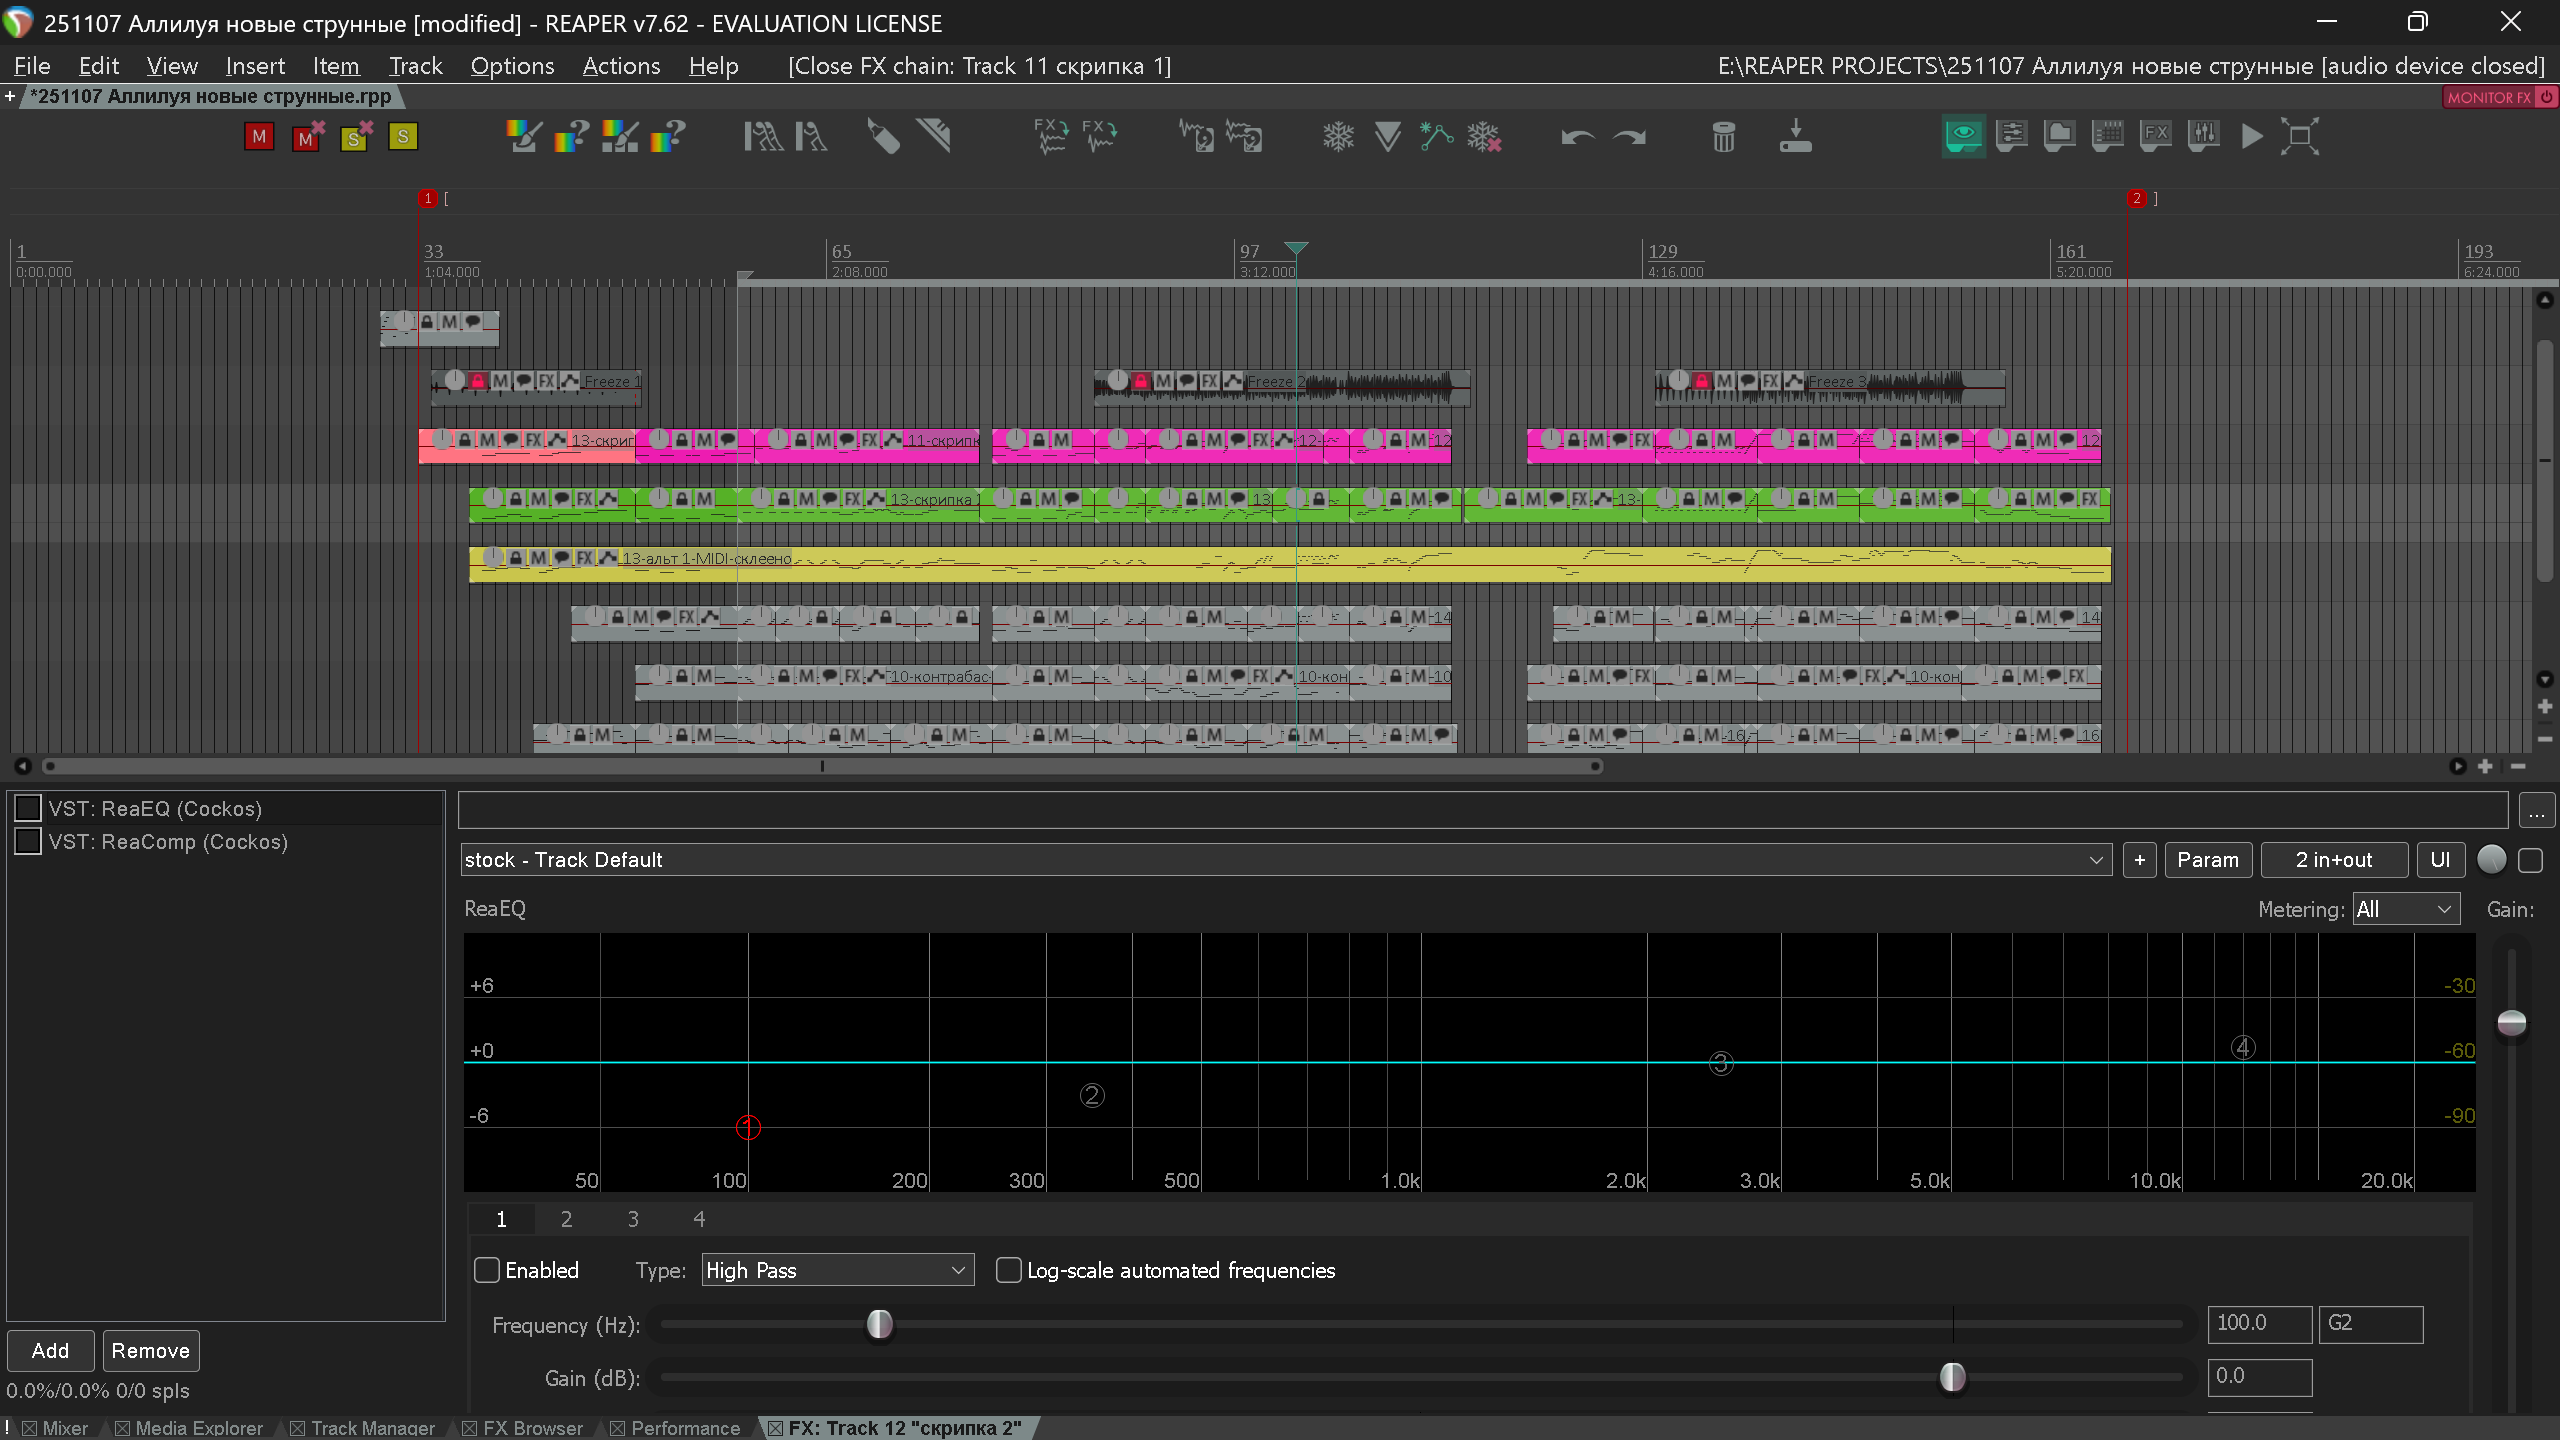
Task: Click the snowflake freeze track icon
Action: coord(1338,137)
